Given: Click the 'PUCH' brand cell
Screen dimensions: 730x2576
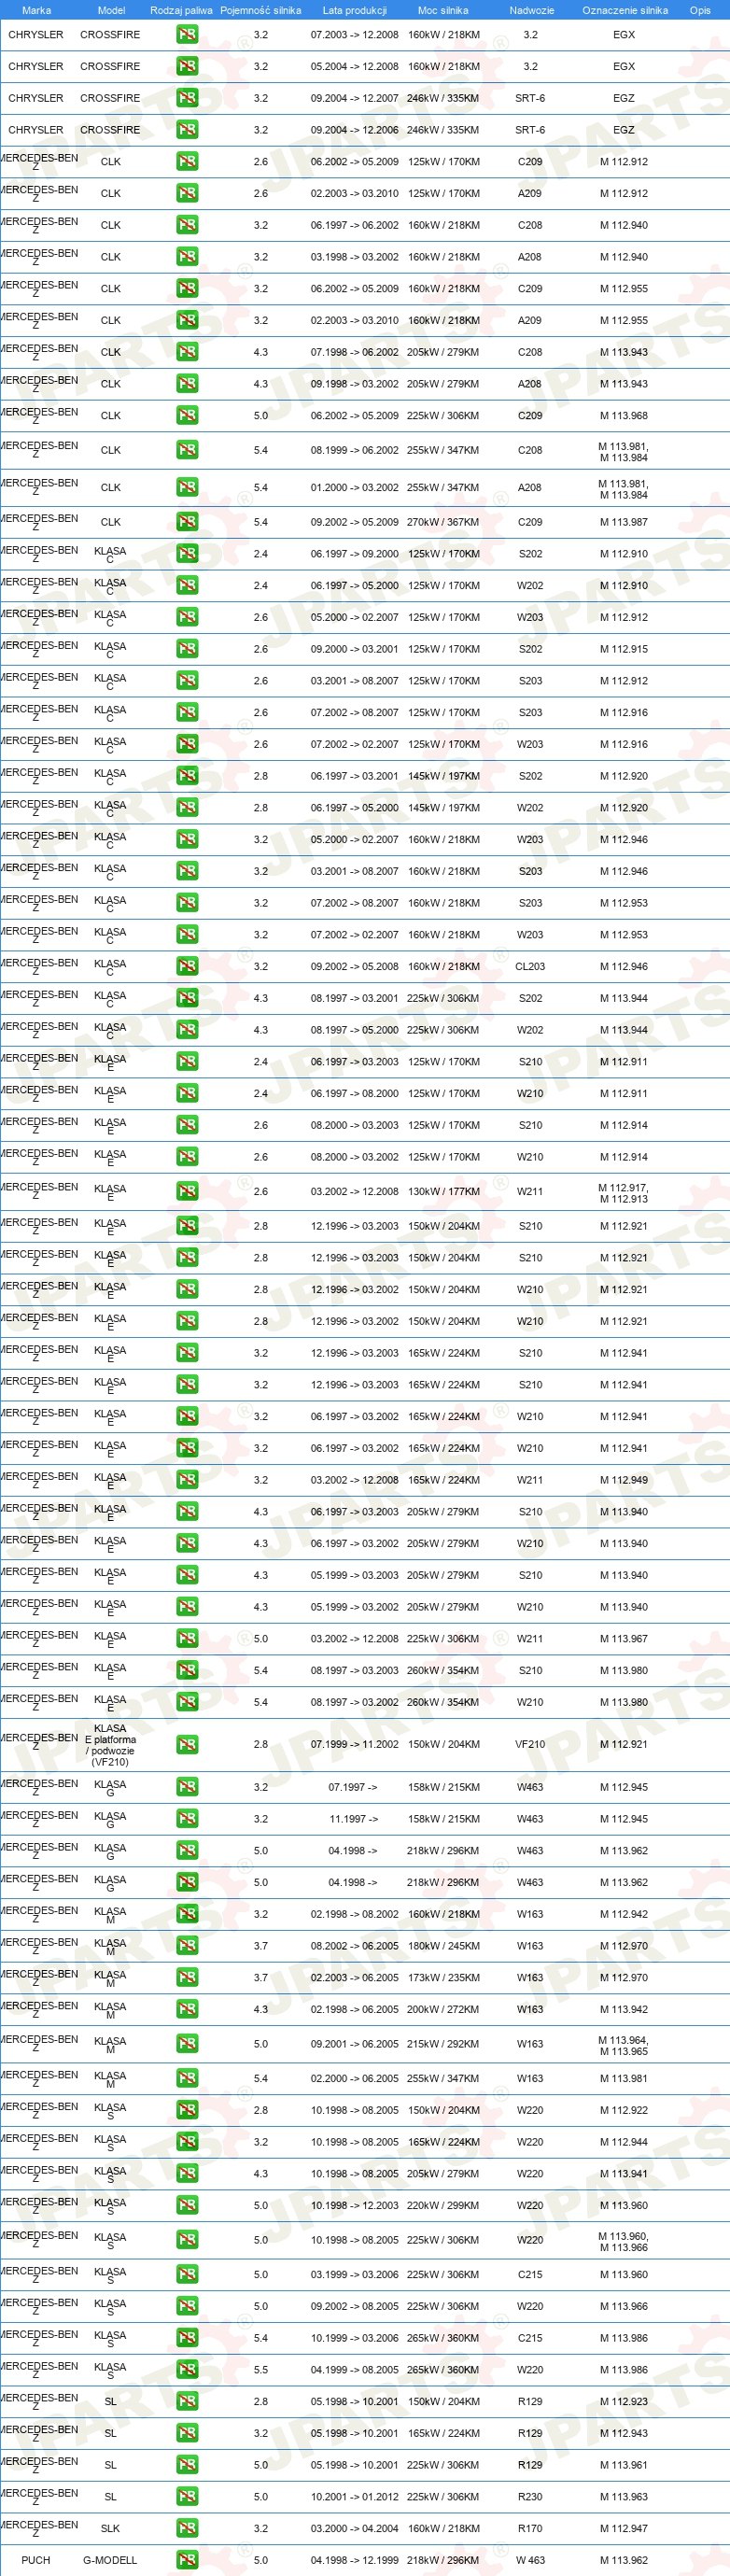Looking at the screenshot, I should click(x=36, y=2560).
